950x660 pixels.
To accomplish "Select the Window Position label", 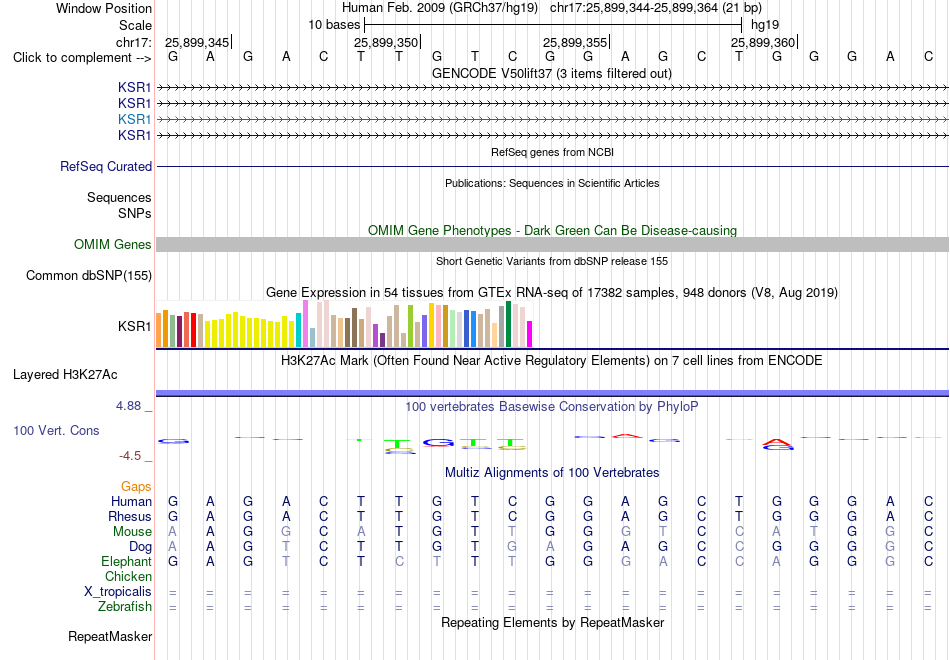I will point(104,8).
